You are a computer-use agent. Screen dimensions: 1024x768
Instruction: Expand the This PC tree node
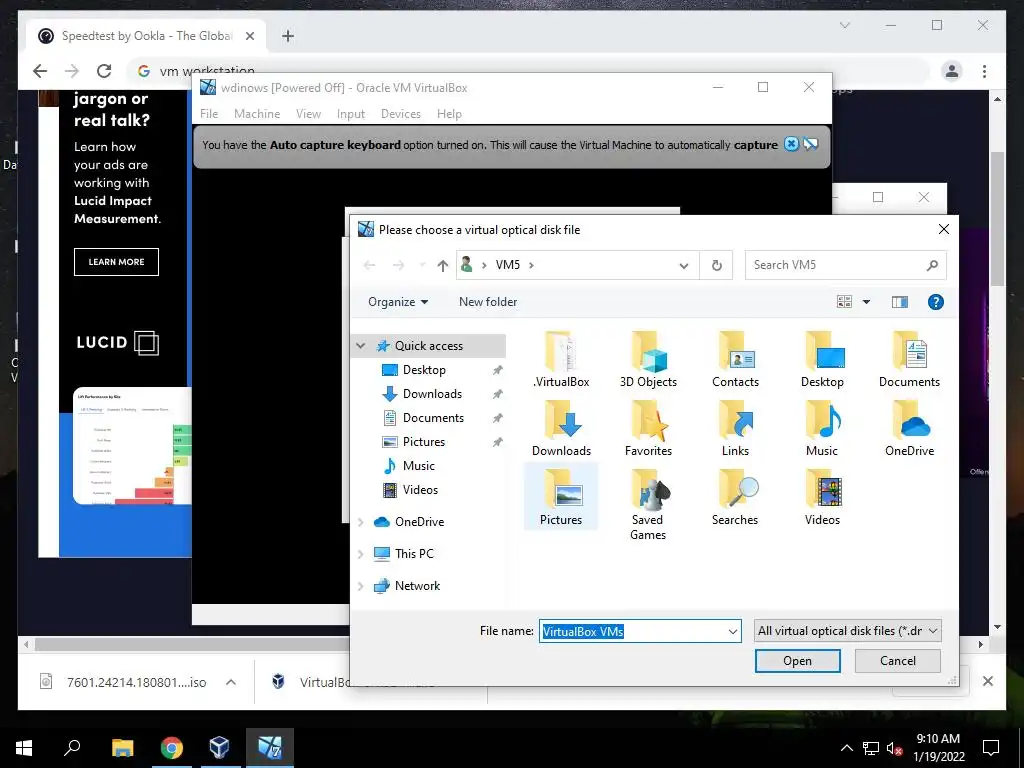[x=360, y=553]
